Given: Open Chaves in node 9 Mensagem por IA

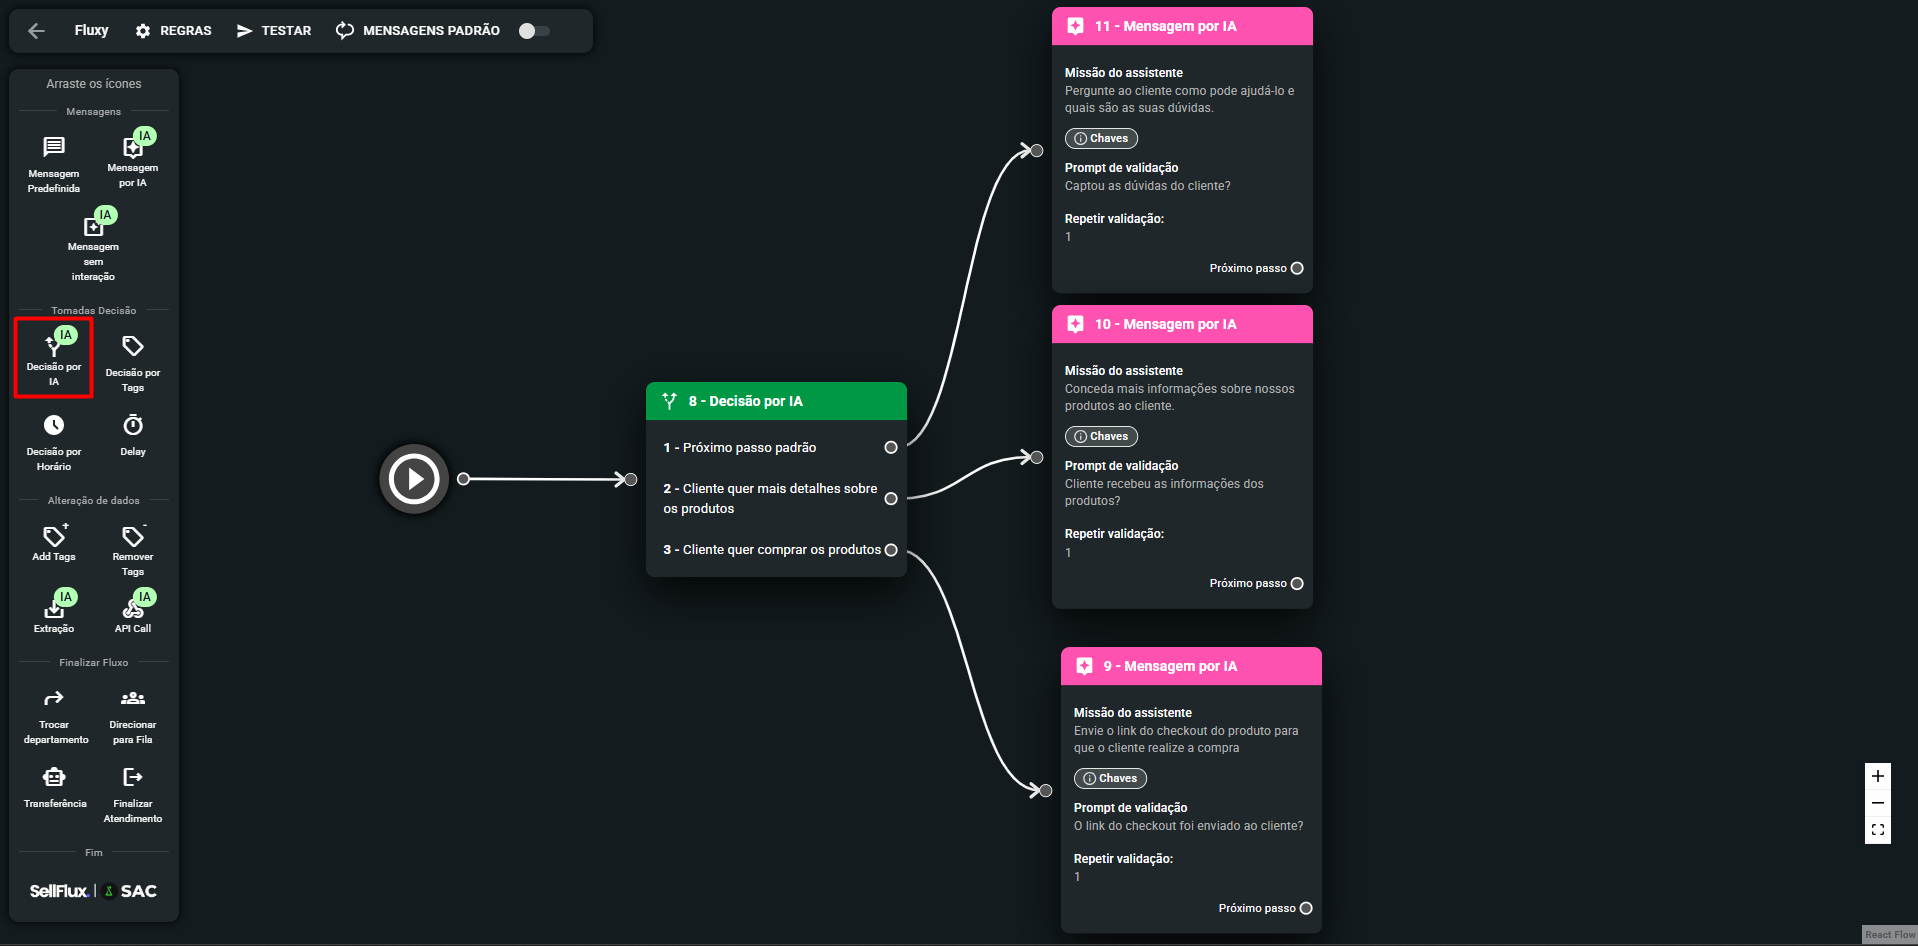Looking at the screenshot, I should (x=1110, y=779).
